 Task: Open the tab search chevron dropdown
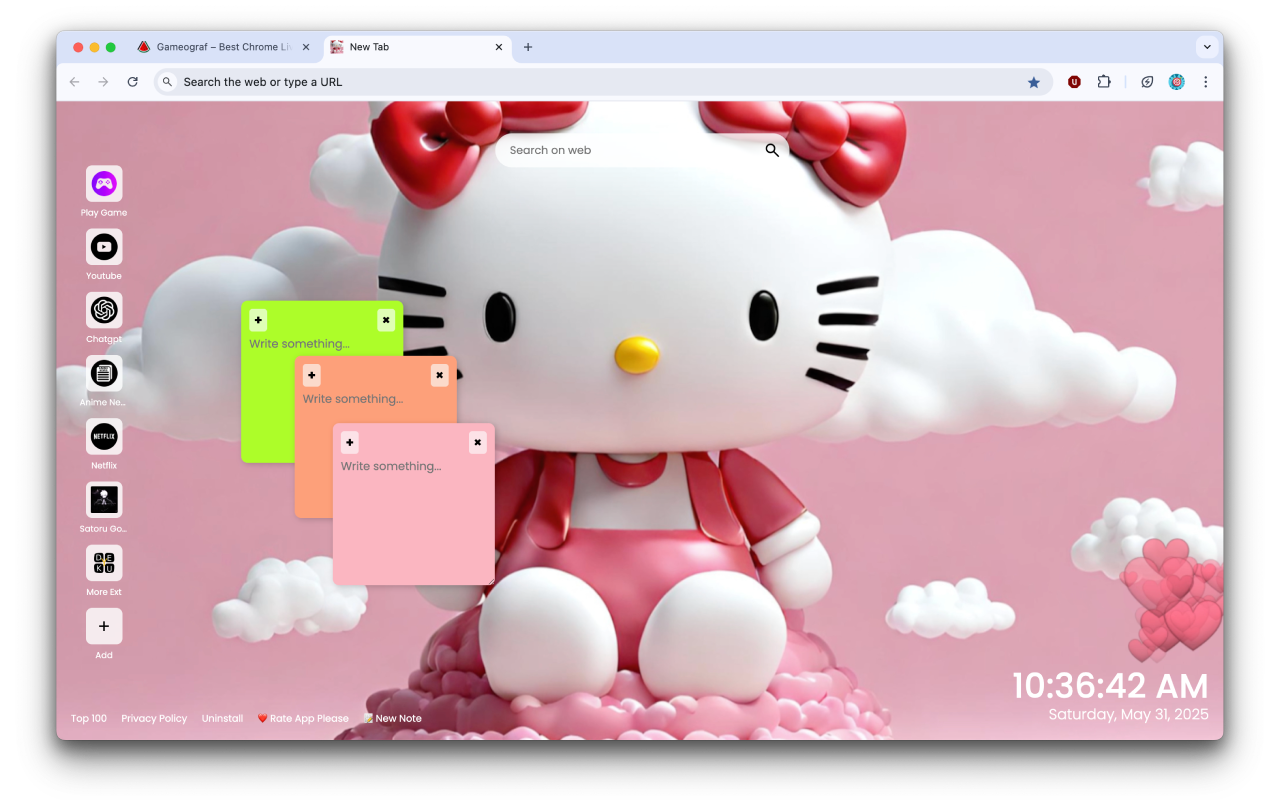coord(1207,46)
